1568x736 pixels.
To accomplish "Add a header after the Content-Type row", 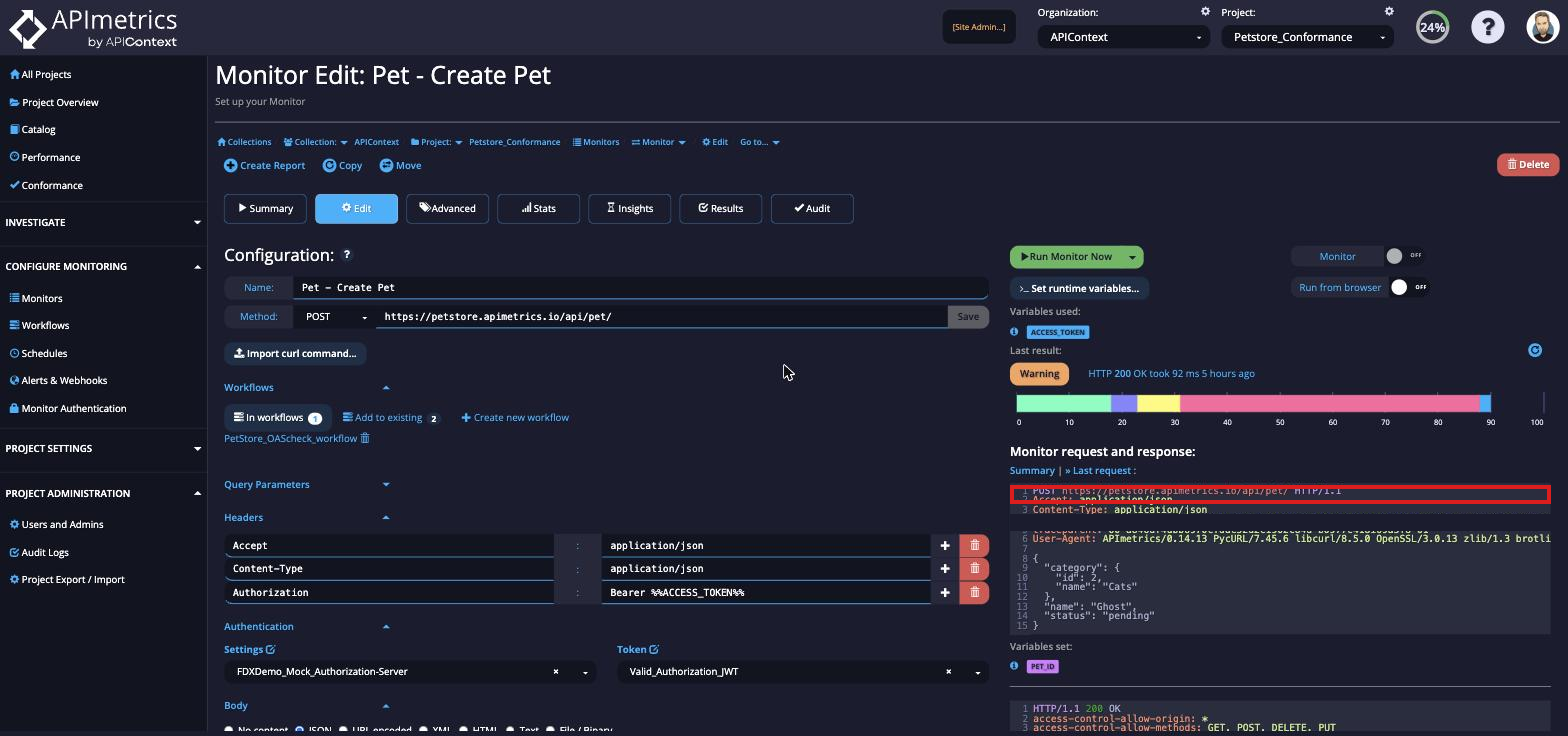I will [945, 568].
